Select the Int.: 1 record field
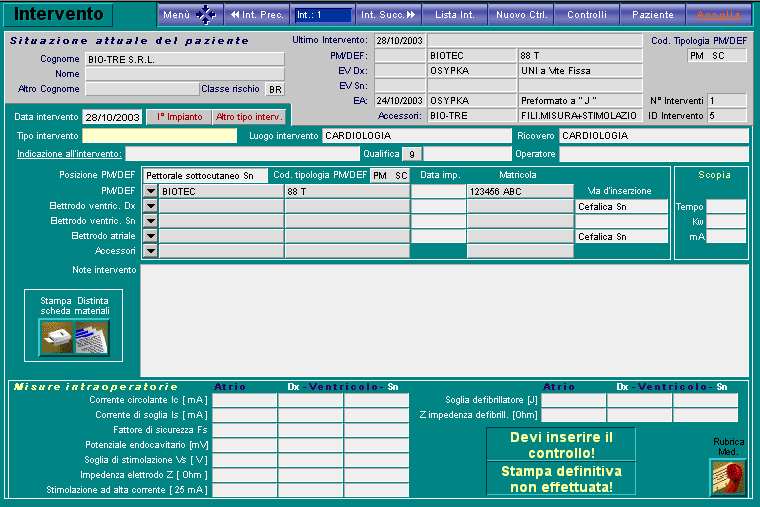 323,15
